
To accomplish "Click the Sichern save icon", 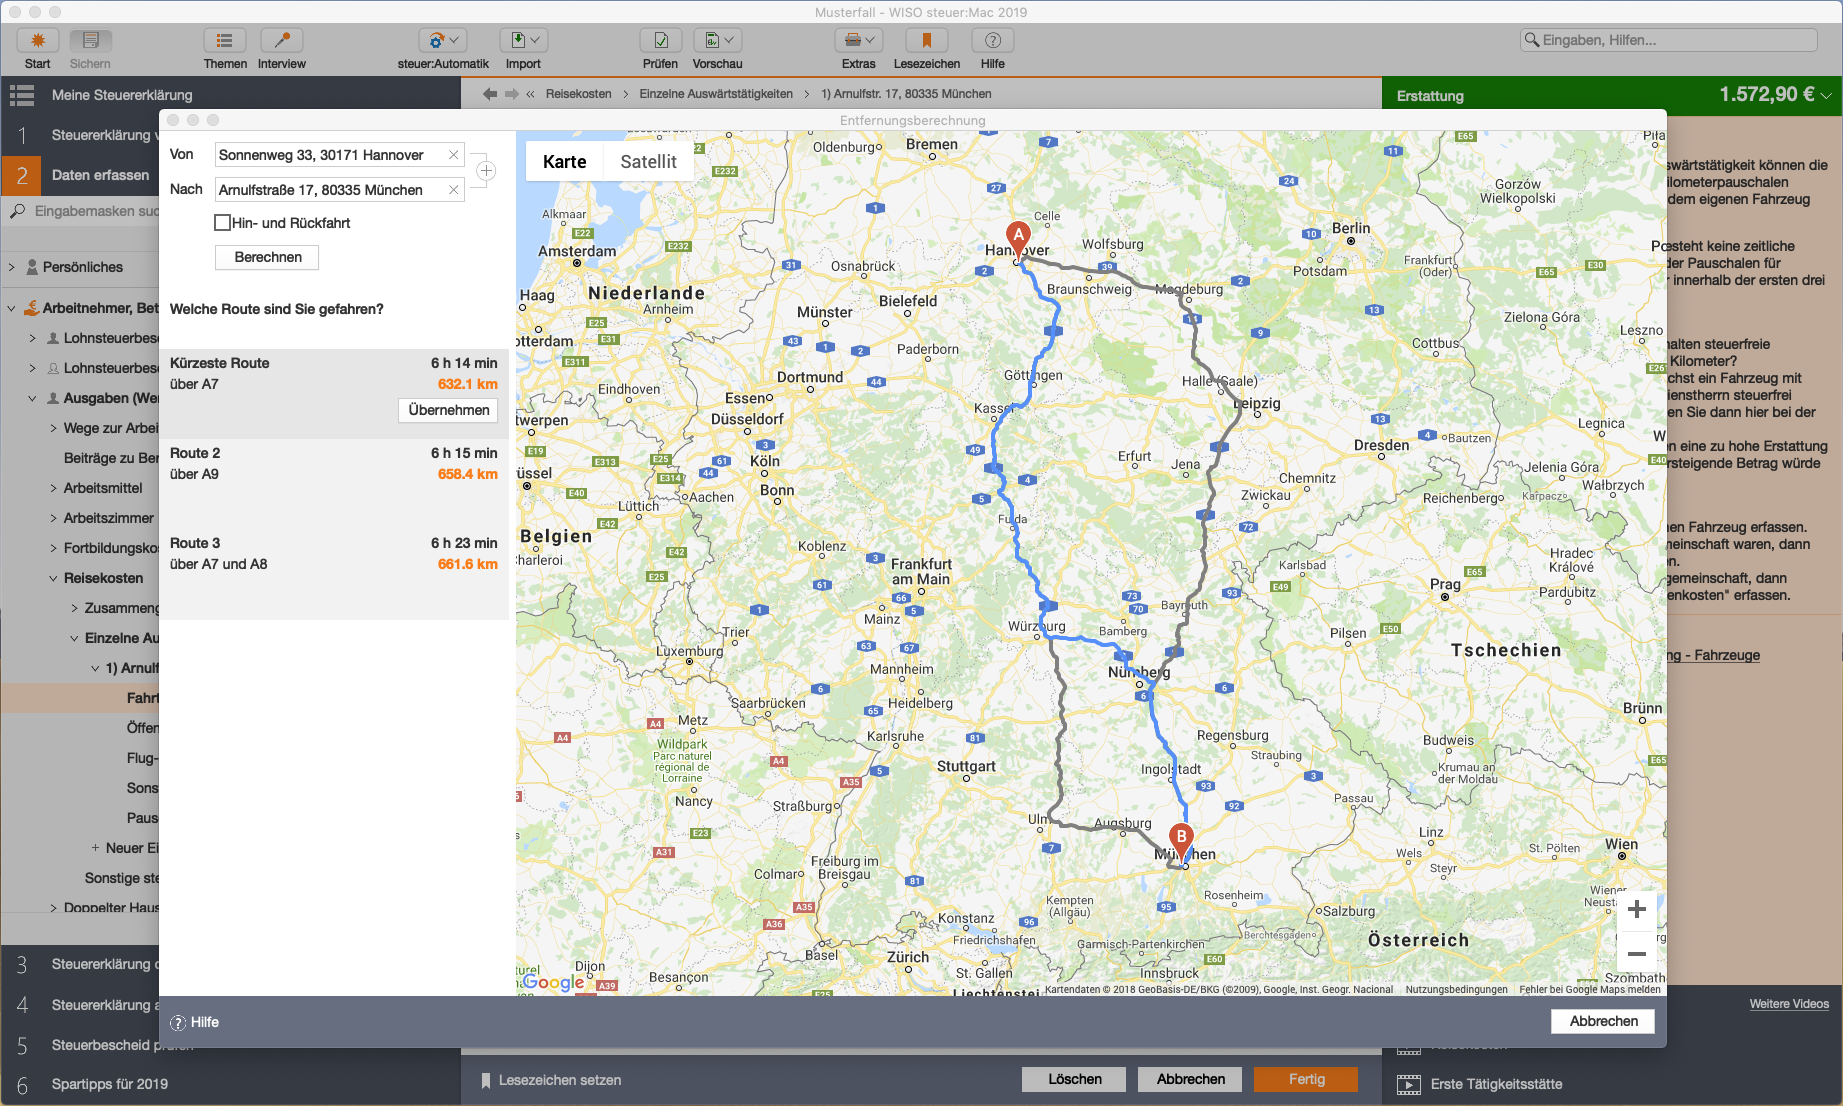I will [90, 40].
